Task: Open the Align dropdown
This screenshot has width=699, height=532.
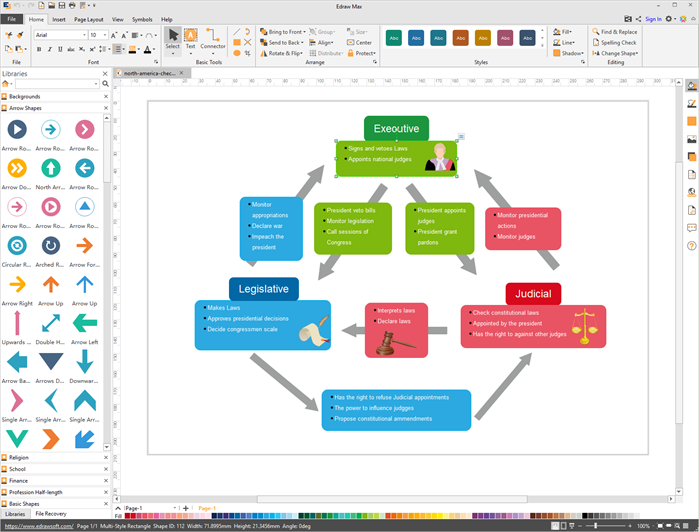Action: click(x=321, y=42)
